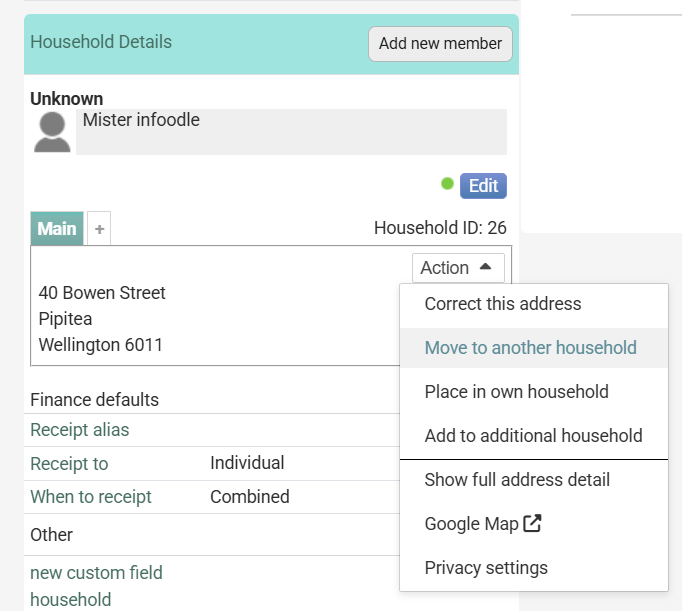Collapse the Action dropdown arrow

point(485,266)
